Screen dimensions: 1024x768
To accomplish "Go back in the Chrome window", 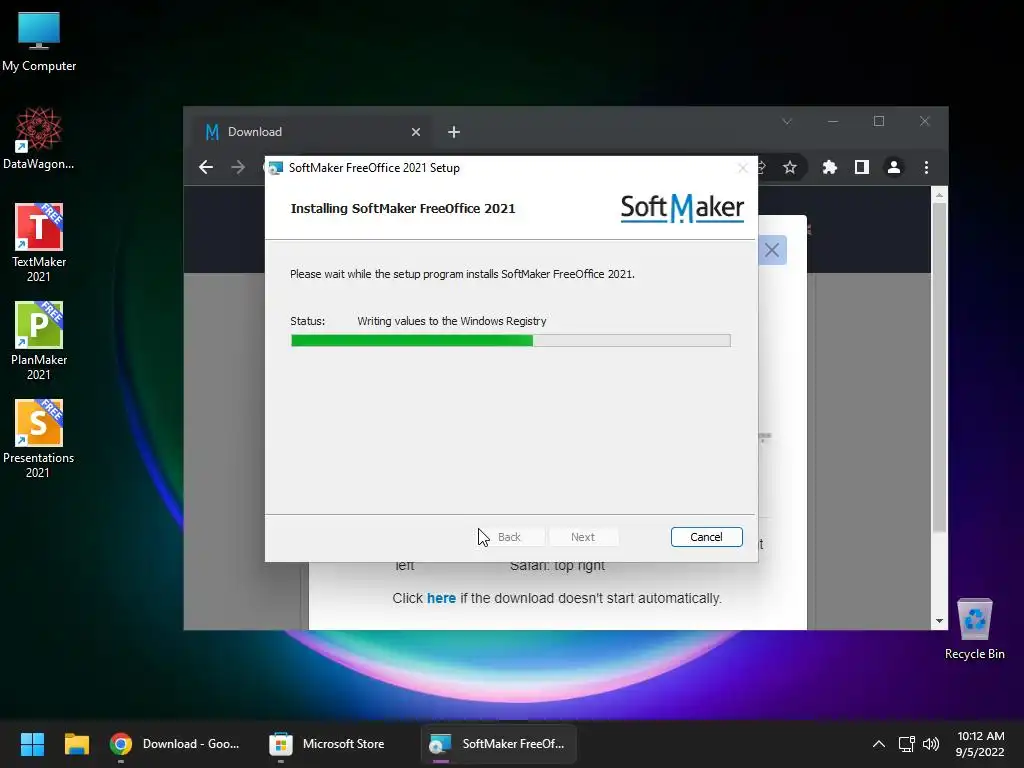I will pyautogui.click(x=206, y=167).
